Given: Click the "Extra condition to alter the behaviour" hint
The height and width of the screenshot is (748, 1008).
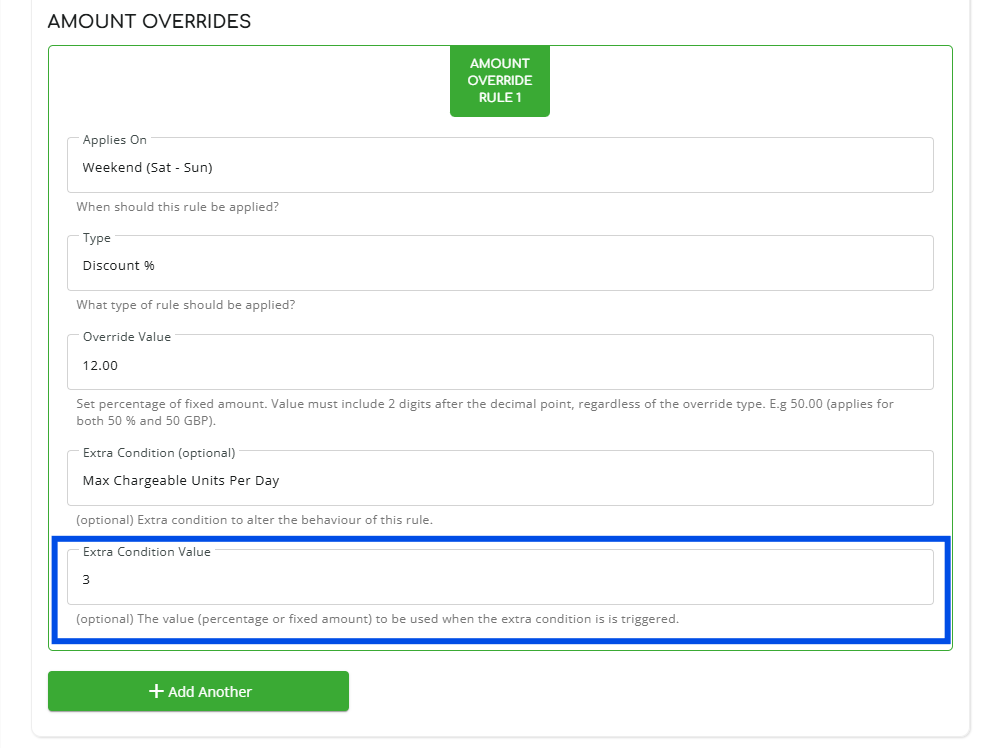Looking at the screenshot, I should tap(255, 520).
